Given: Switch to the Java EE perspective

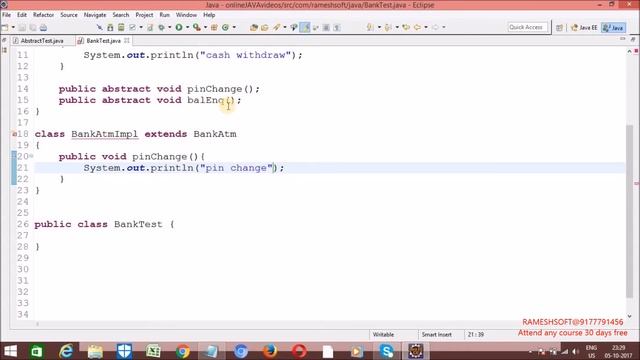Looking at the screenshot, I should 584,27.
